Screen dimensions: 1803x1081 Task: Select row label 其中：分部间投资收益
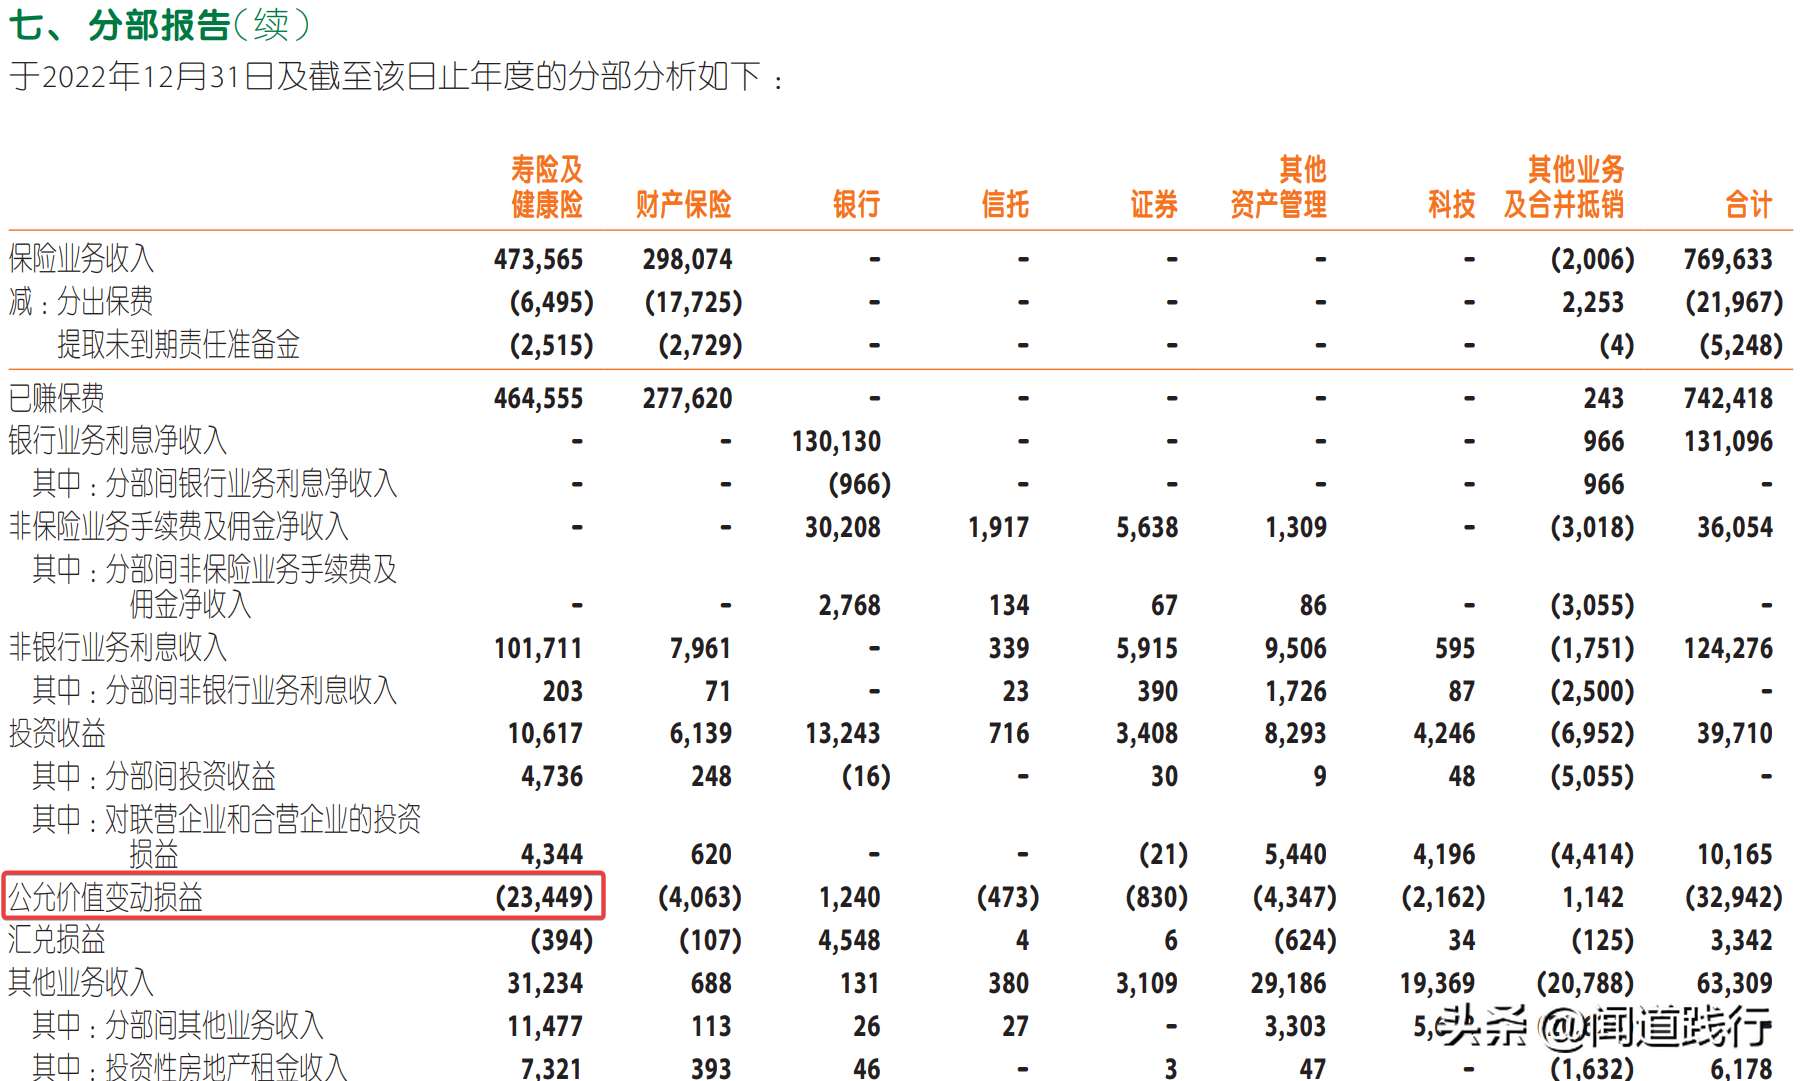[x=154, y=776]
